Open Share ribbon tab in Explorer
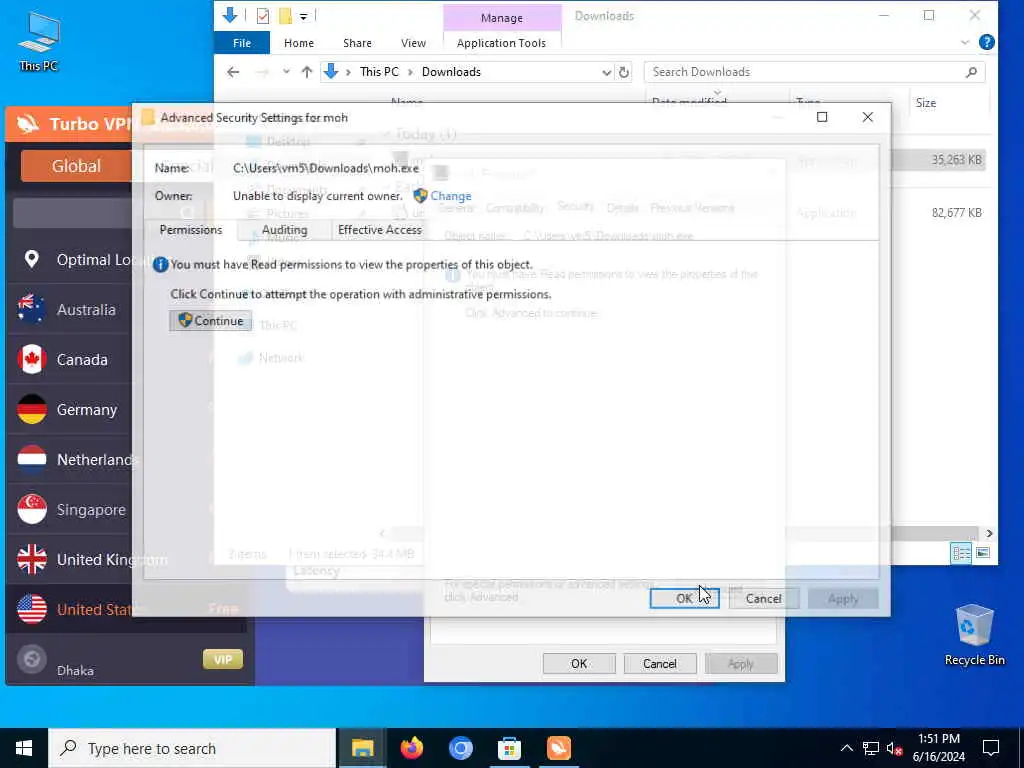The height and width of the screenshot is (768, 1024). tap(357, 43)
